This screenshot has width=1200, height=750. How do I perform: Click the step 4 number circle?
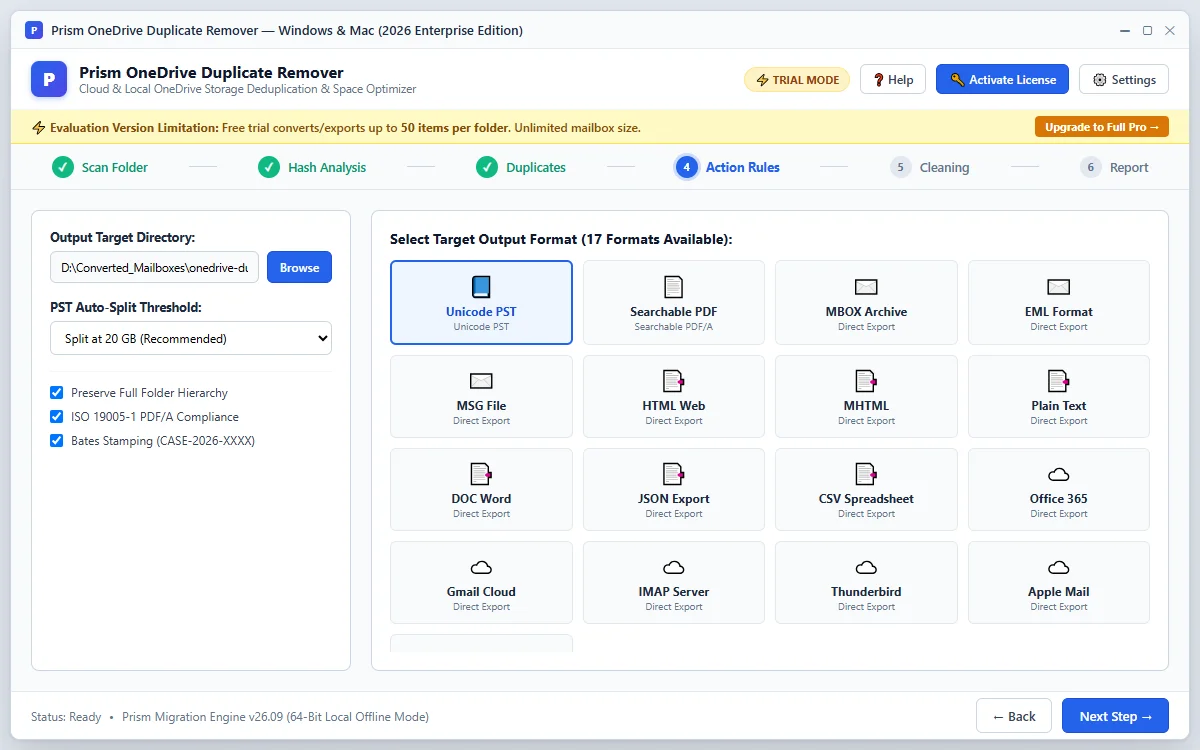(686, 167)
